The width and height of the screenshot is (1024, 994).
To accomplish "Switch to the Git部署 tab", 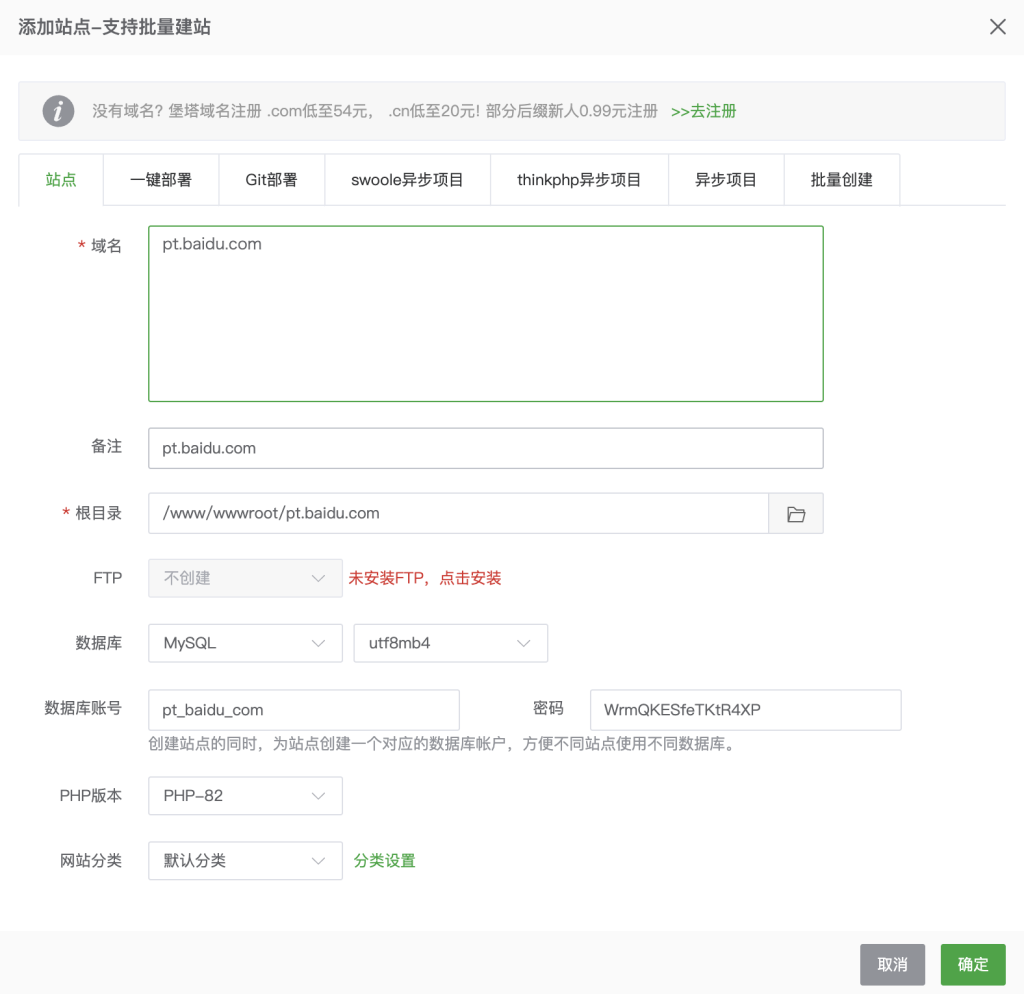I will click(x=271, y=180).
